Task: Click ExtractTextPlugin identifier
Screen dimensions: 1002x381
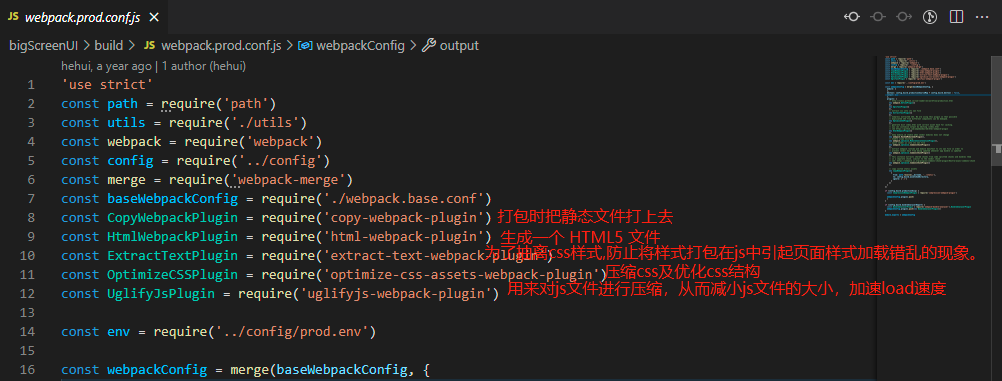Action: [173, 256]
